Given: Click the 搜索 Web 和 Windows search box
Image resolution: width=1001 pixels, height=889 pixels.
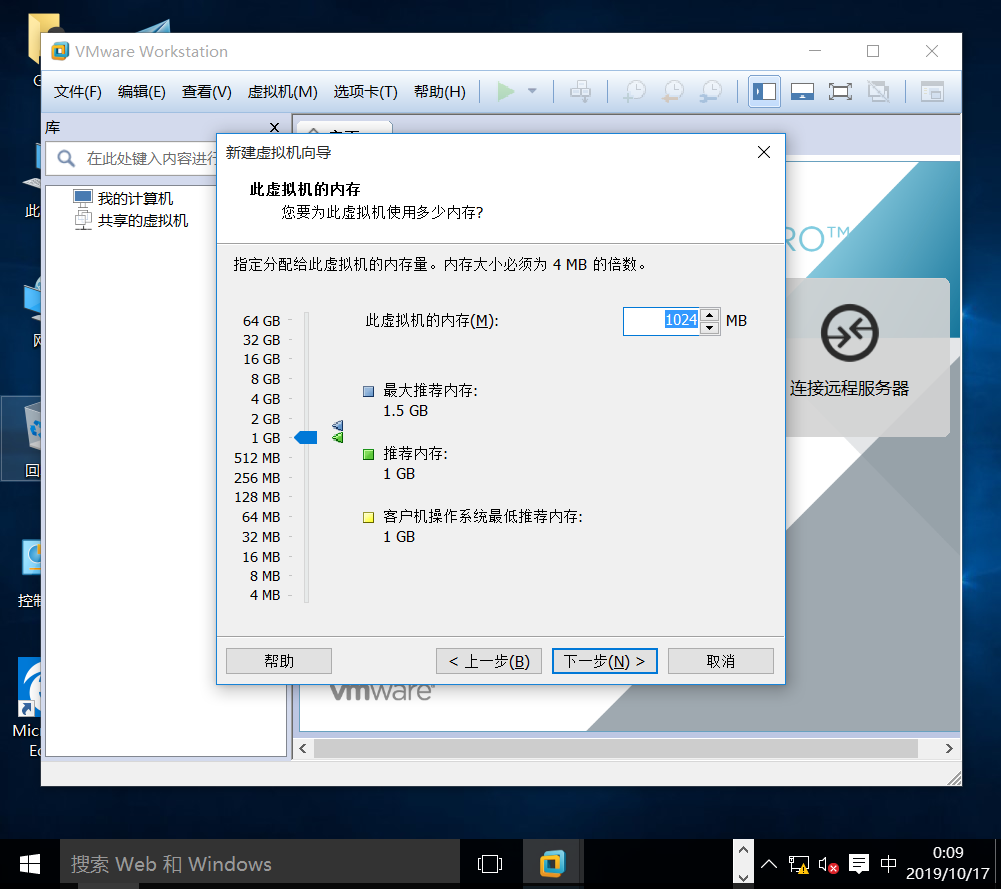Looking at the screenshot, I should (260, 864).
